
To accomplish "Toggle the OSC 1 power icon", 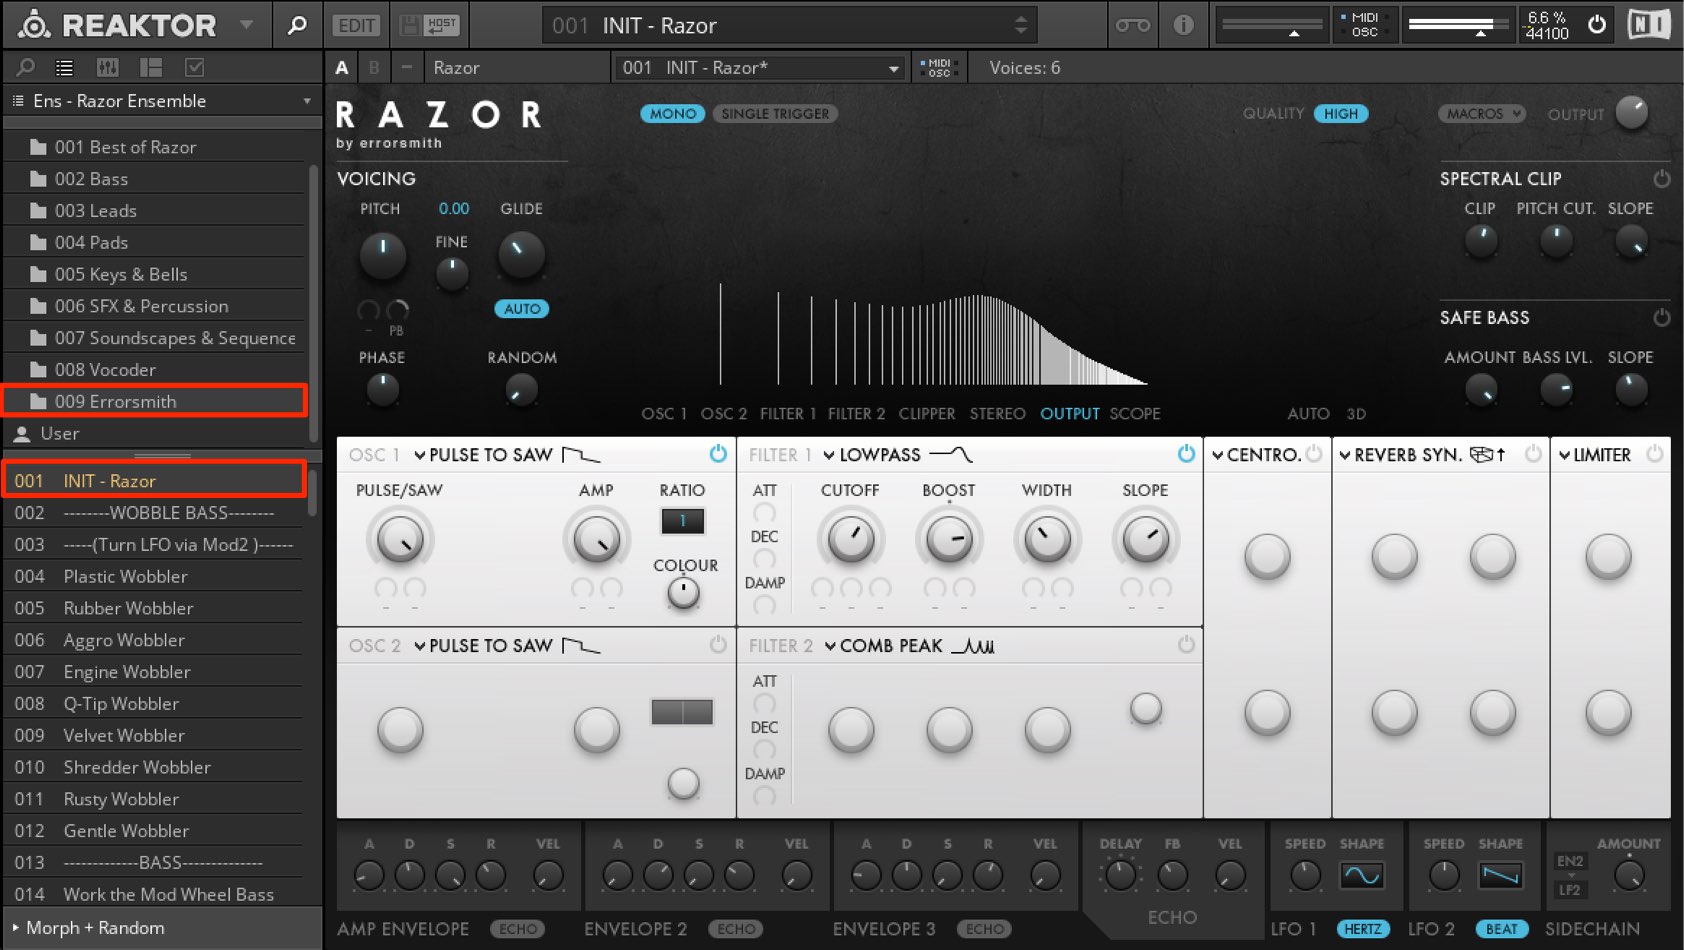I will 718,454.
